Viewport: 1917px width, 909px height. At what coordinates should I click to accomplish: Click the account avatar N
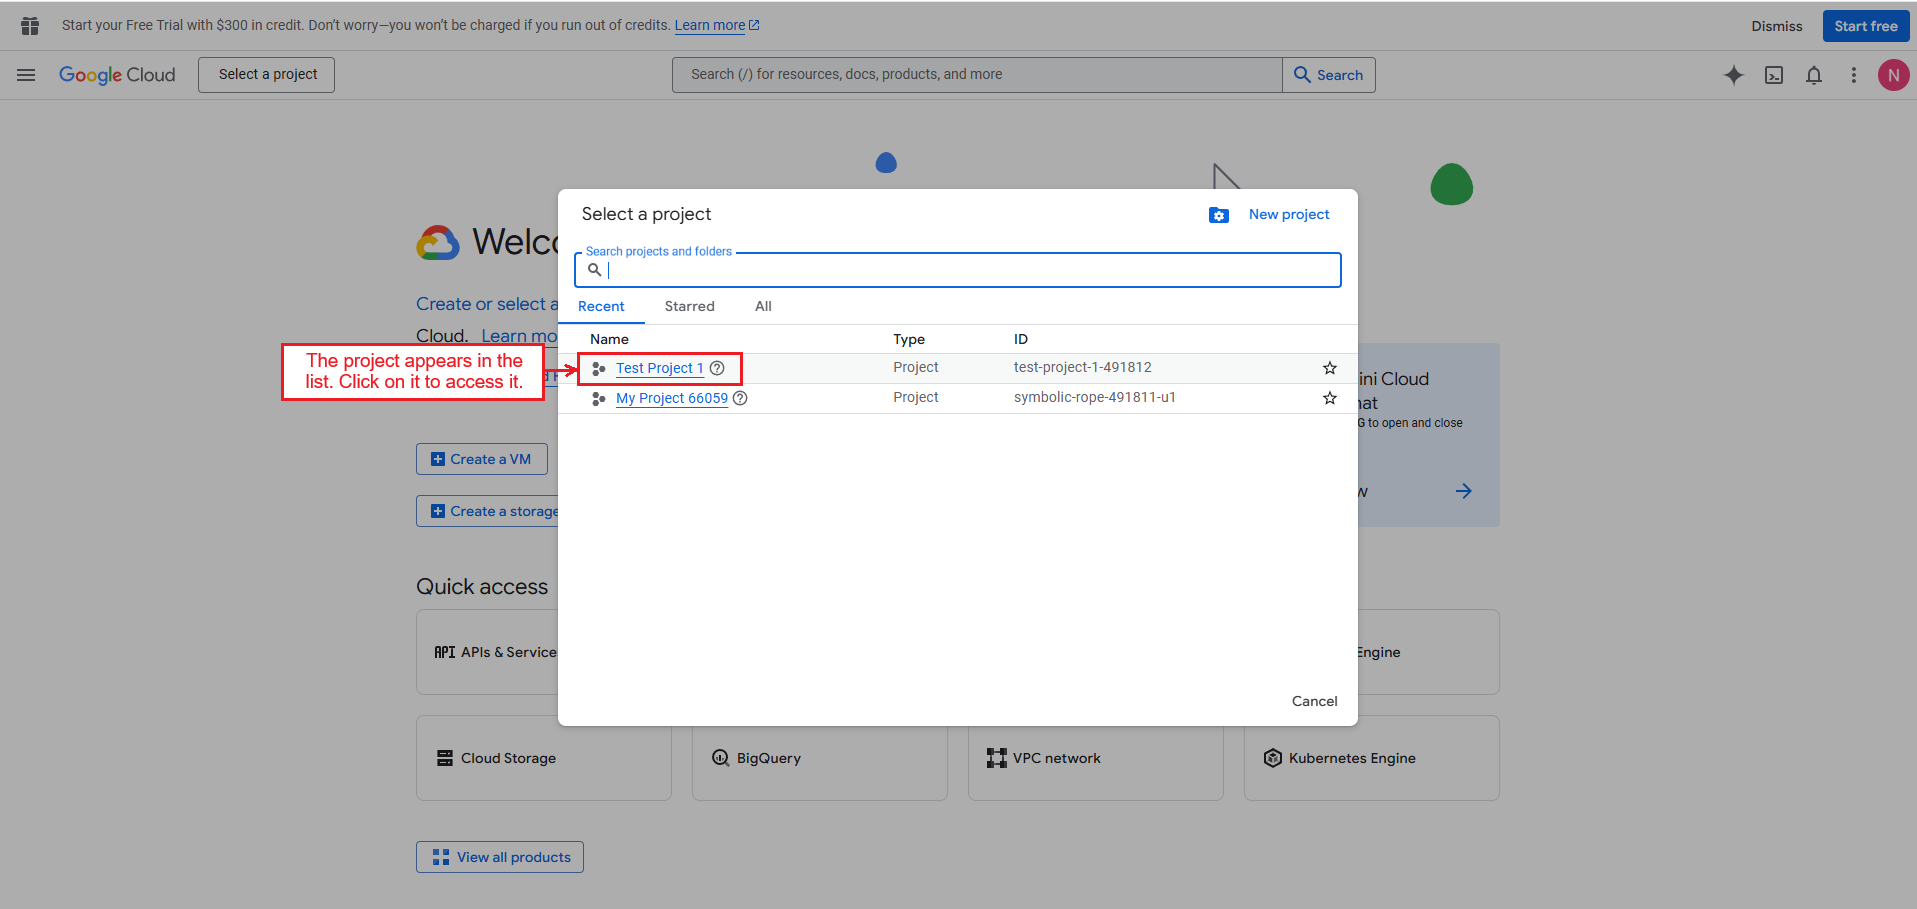1893,75
